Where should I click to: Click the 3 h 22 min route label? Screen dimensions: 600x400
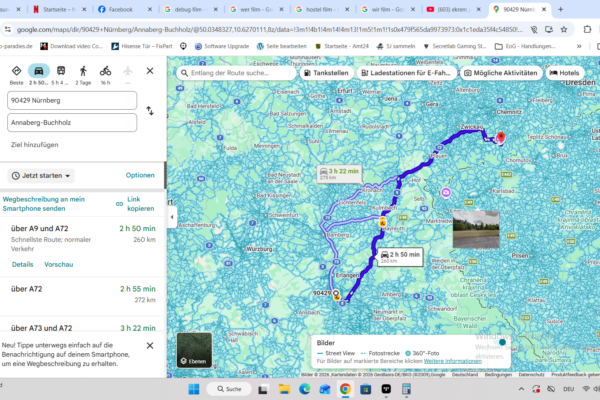coord(340,174)
